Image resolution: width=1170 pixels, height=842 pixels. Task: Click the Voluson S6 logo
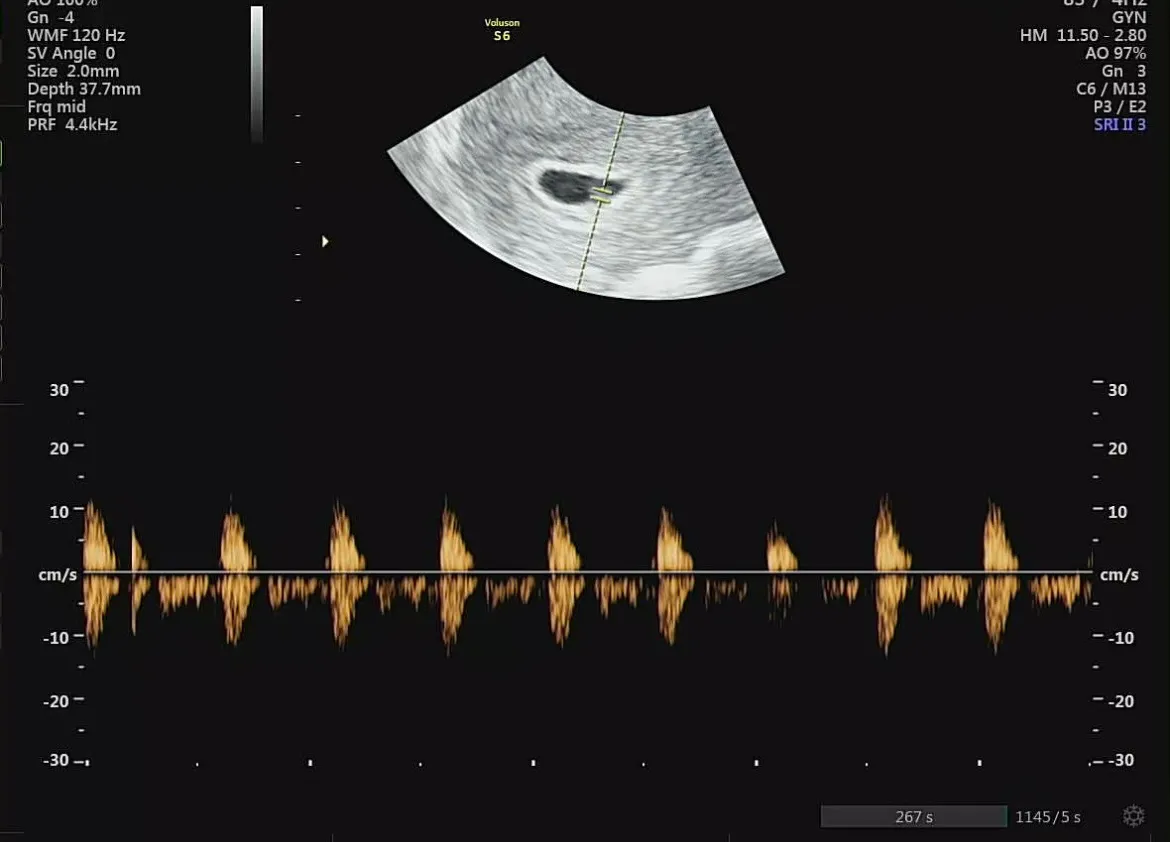click(x=502, y=30)
